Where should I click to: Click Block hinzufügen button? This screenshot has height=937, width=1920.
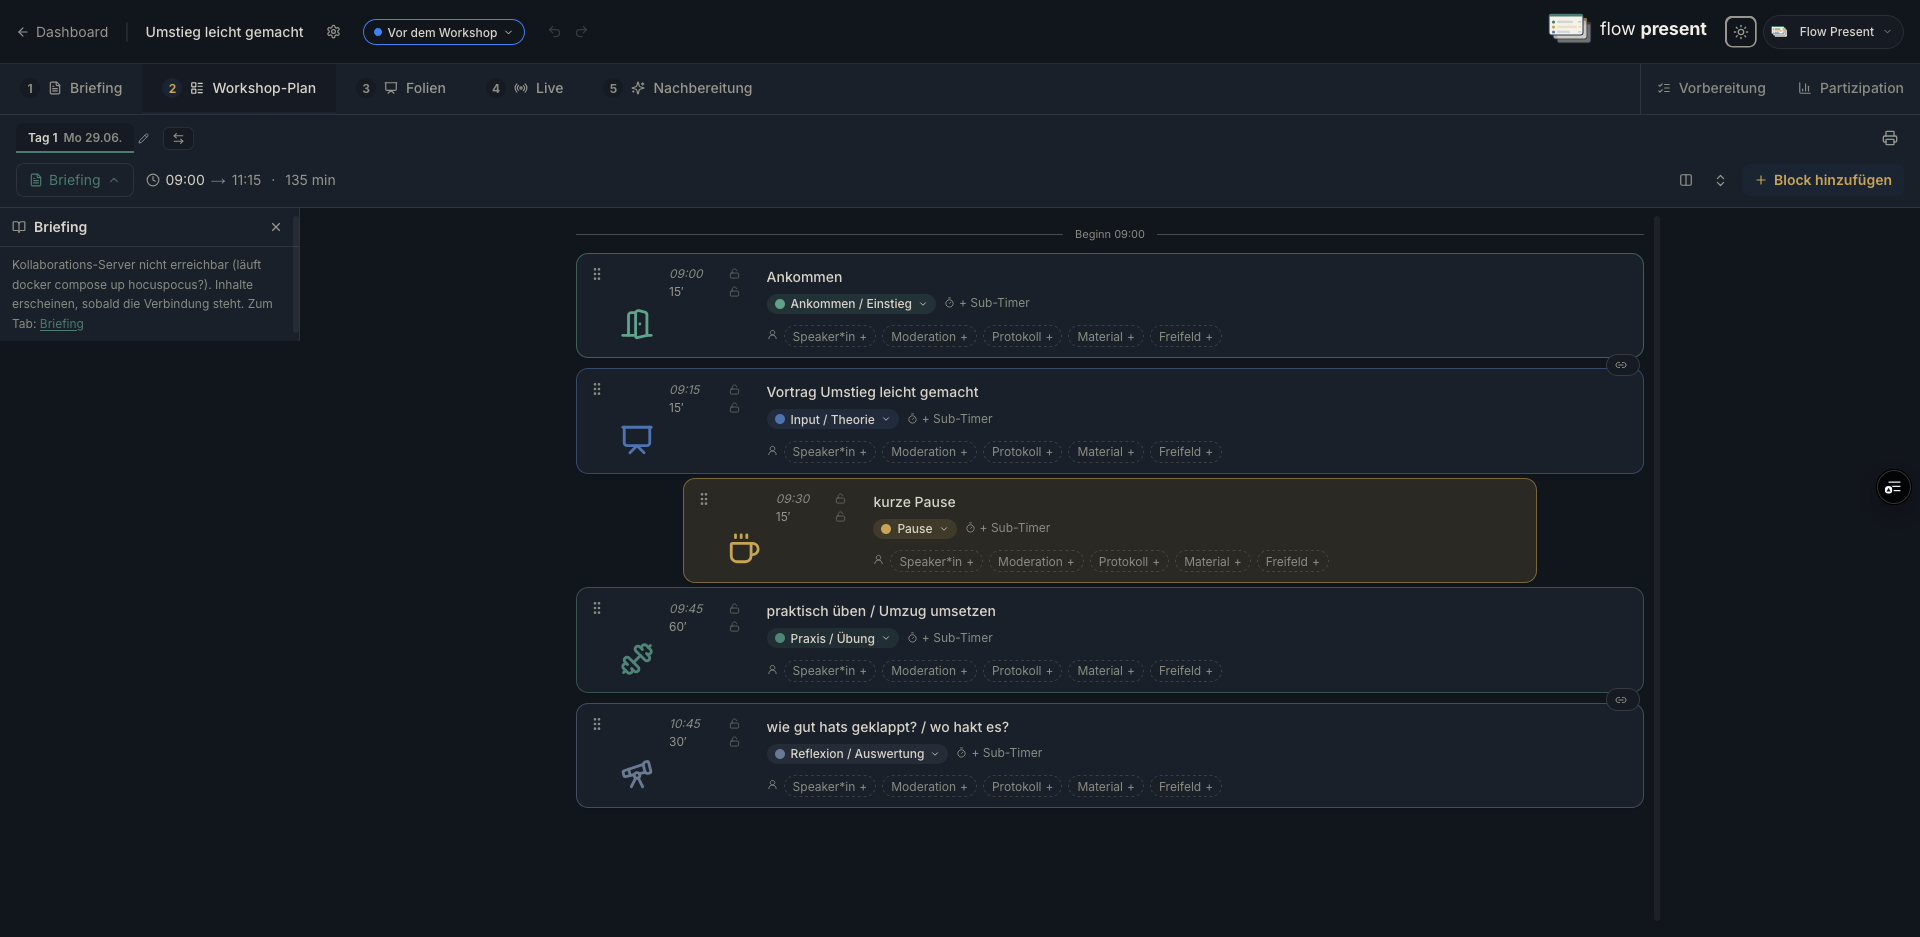(1823, 180)
